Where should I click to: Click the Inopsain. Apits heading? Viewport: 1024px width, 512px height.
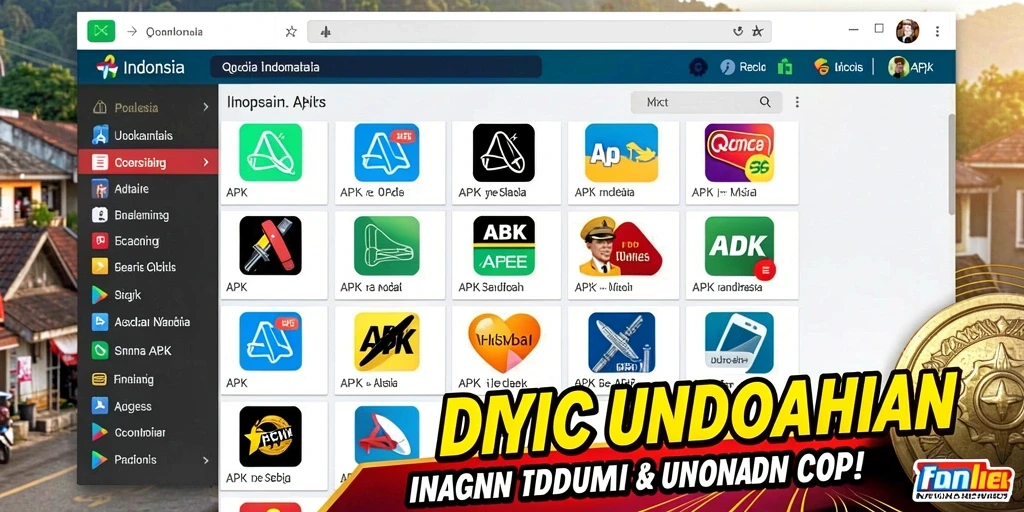pyautogui.click(x=276, y=102)
